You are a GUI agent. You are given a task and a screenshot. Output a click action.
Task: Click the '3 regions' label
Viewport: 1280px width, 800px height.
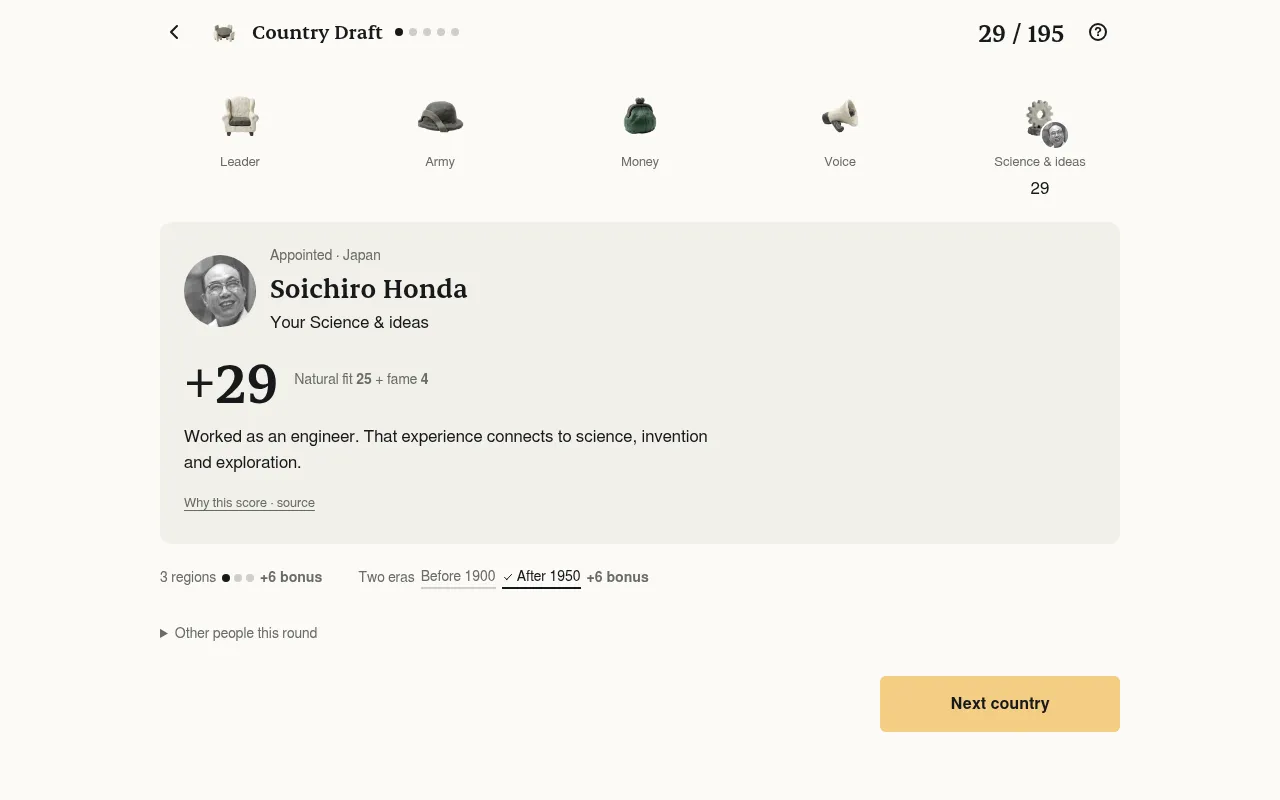coord(188,577)
